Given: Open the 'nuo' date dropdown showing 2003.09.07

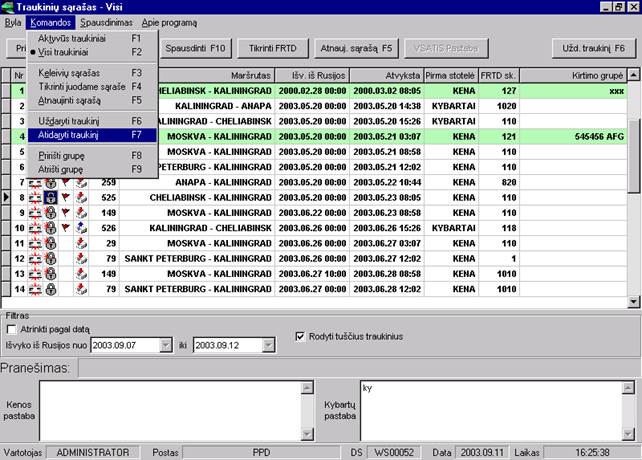Looking at the screenshot, I should pyautogui.click(x=165, y=345).
